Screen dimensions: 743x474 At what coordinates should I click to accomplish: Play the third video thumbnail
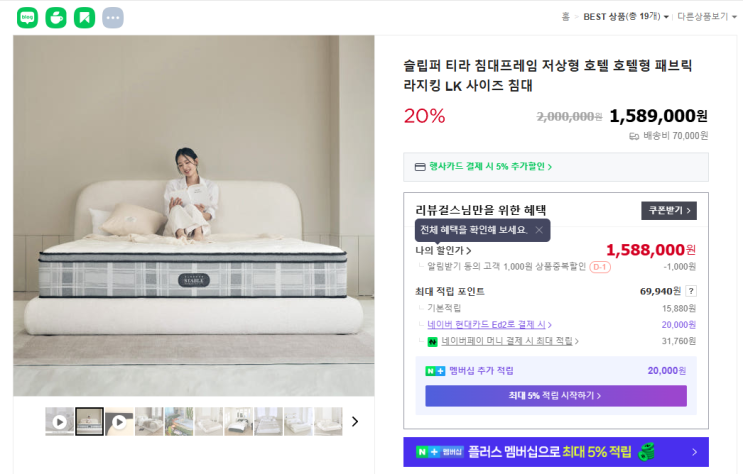[119, 421]
